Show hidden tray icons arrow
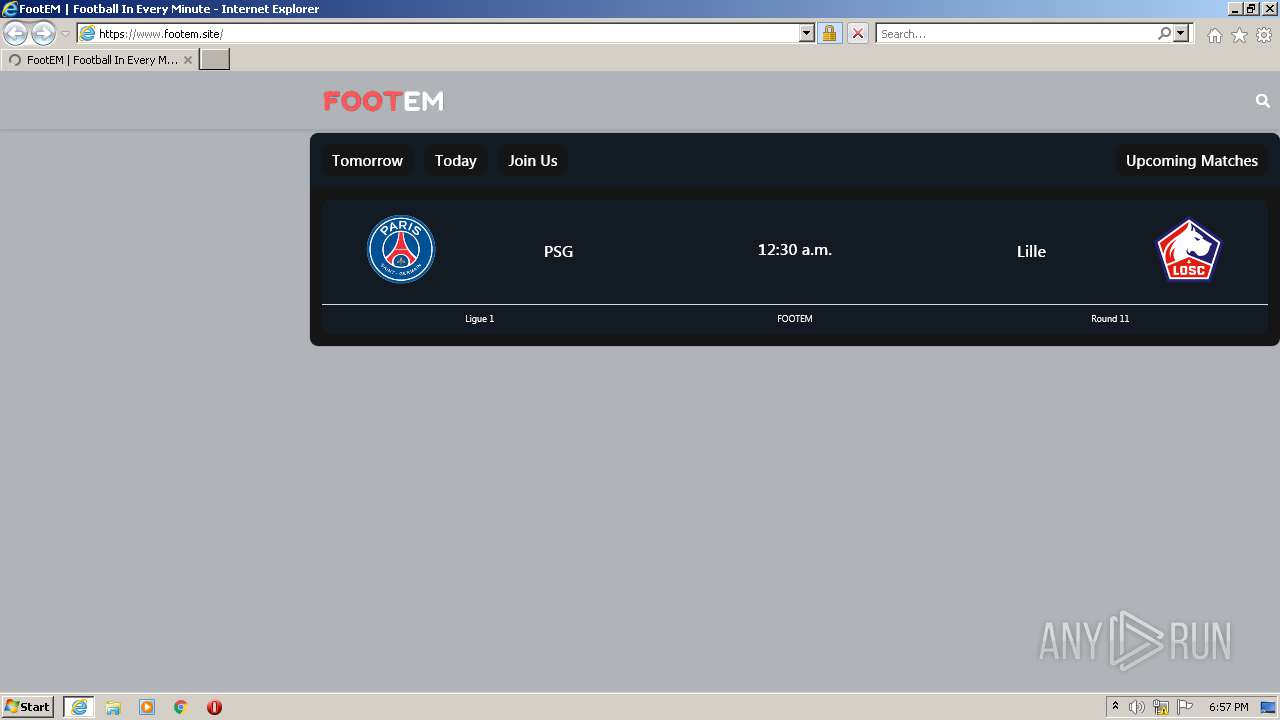This screenshot has width=1280, height=720. coord(1115,707)
